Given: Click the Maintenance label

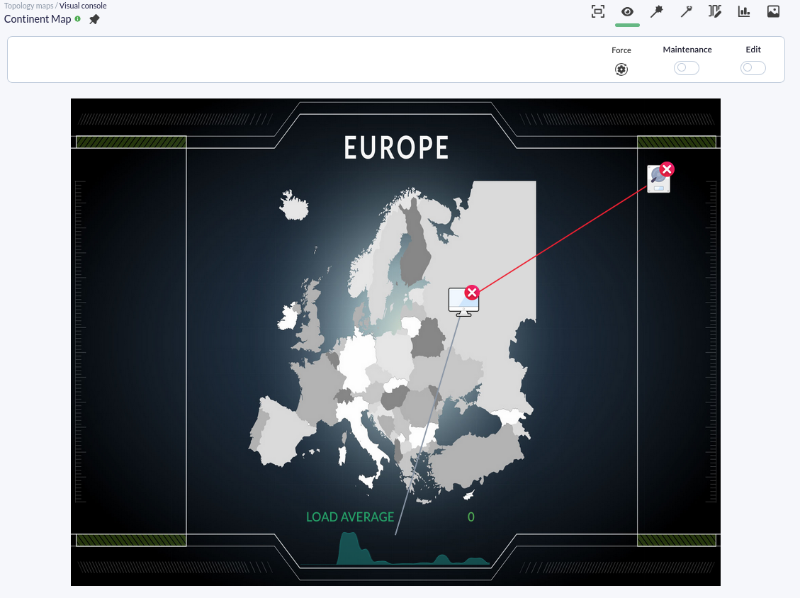Looking at the screenshot, I should pyautogui.click(x=687, y=49).
